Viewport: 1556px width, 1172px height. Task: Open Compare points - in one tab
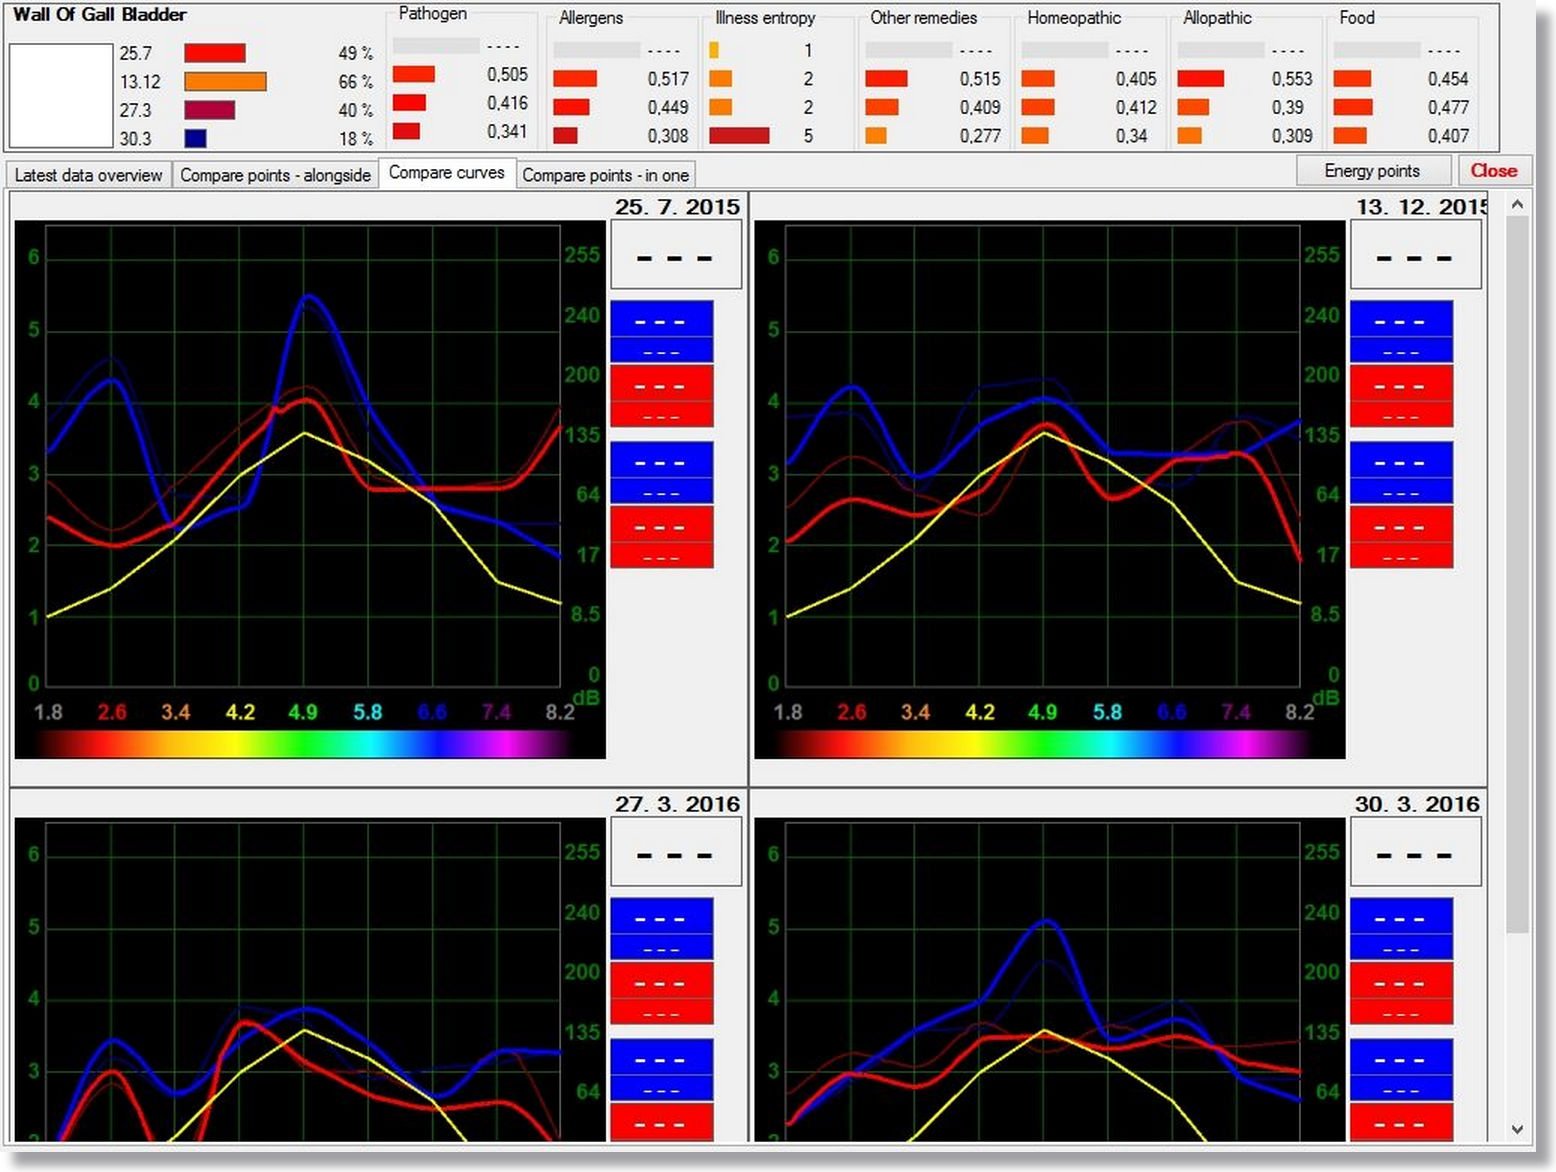605,175
